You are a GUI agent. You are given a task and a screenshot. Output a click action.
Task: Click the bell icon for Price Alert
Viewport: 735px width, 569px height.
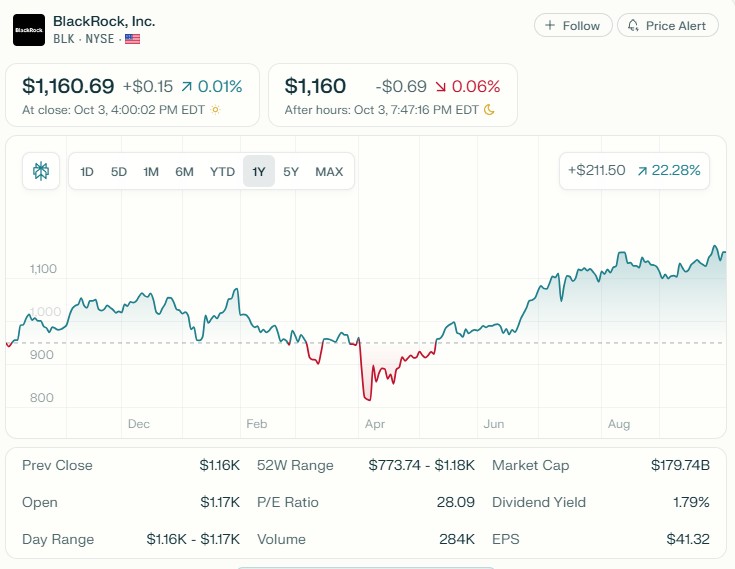634,26
